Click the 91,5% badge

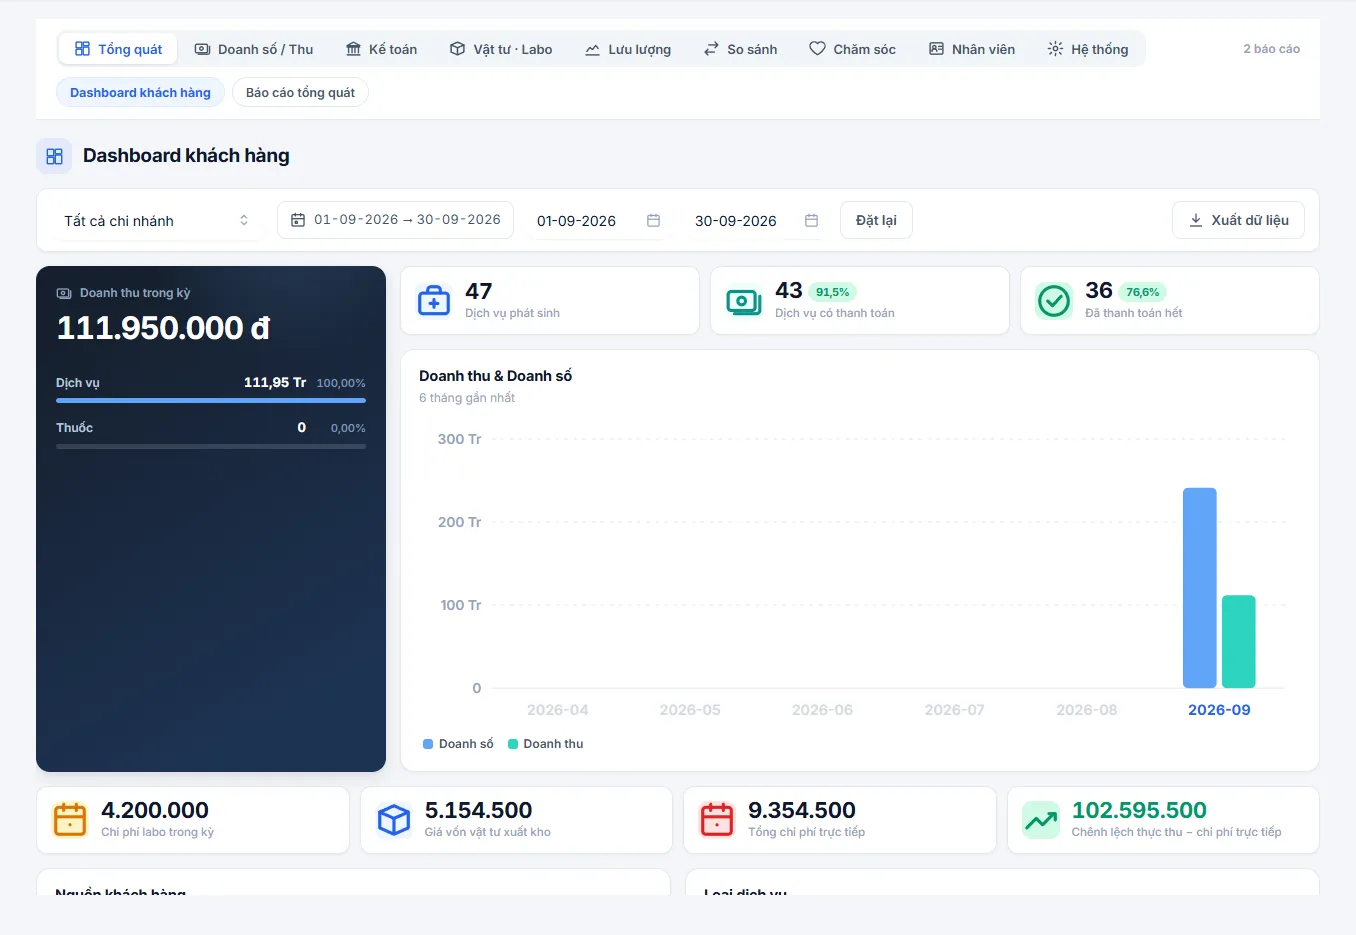click(x=832, y=292)
